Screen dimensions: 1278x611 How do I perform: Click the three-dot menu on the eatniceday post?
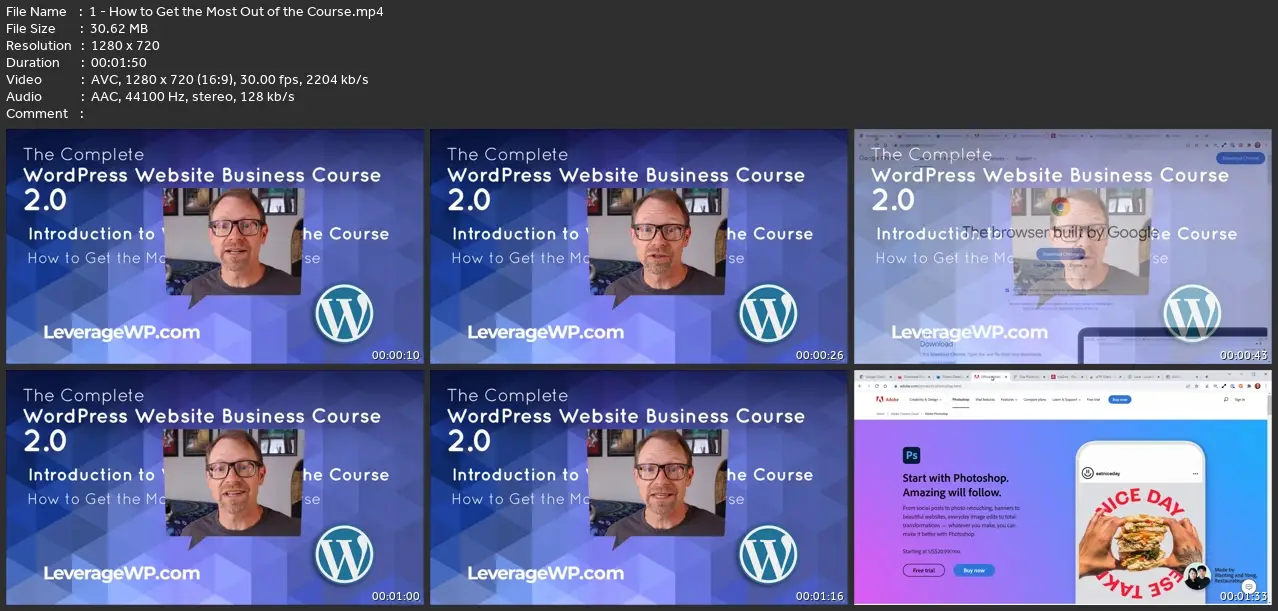1195,474
